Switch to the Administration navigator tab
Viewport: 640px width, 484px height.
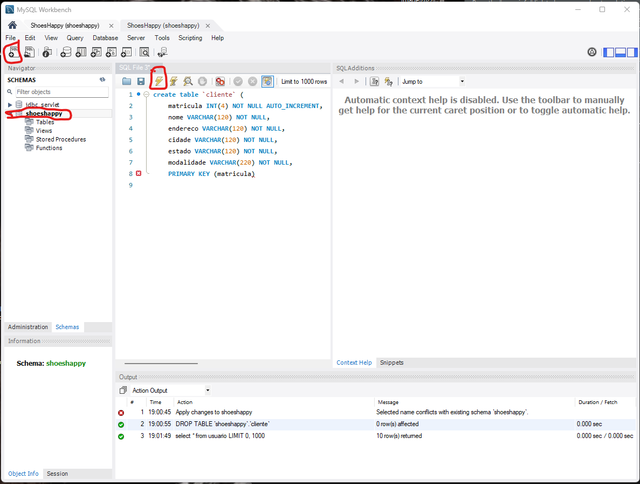[x=28, y=327]
